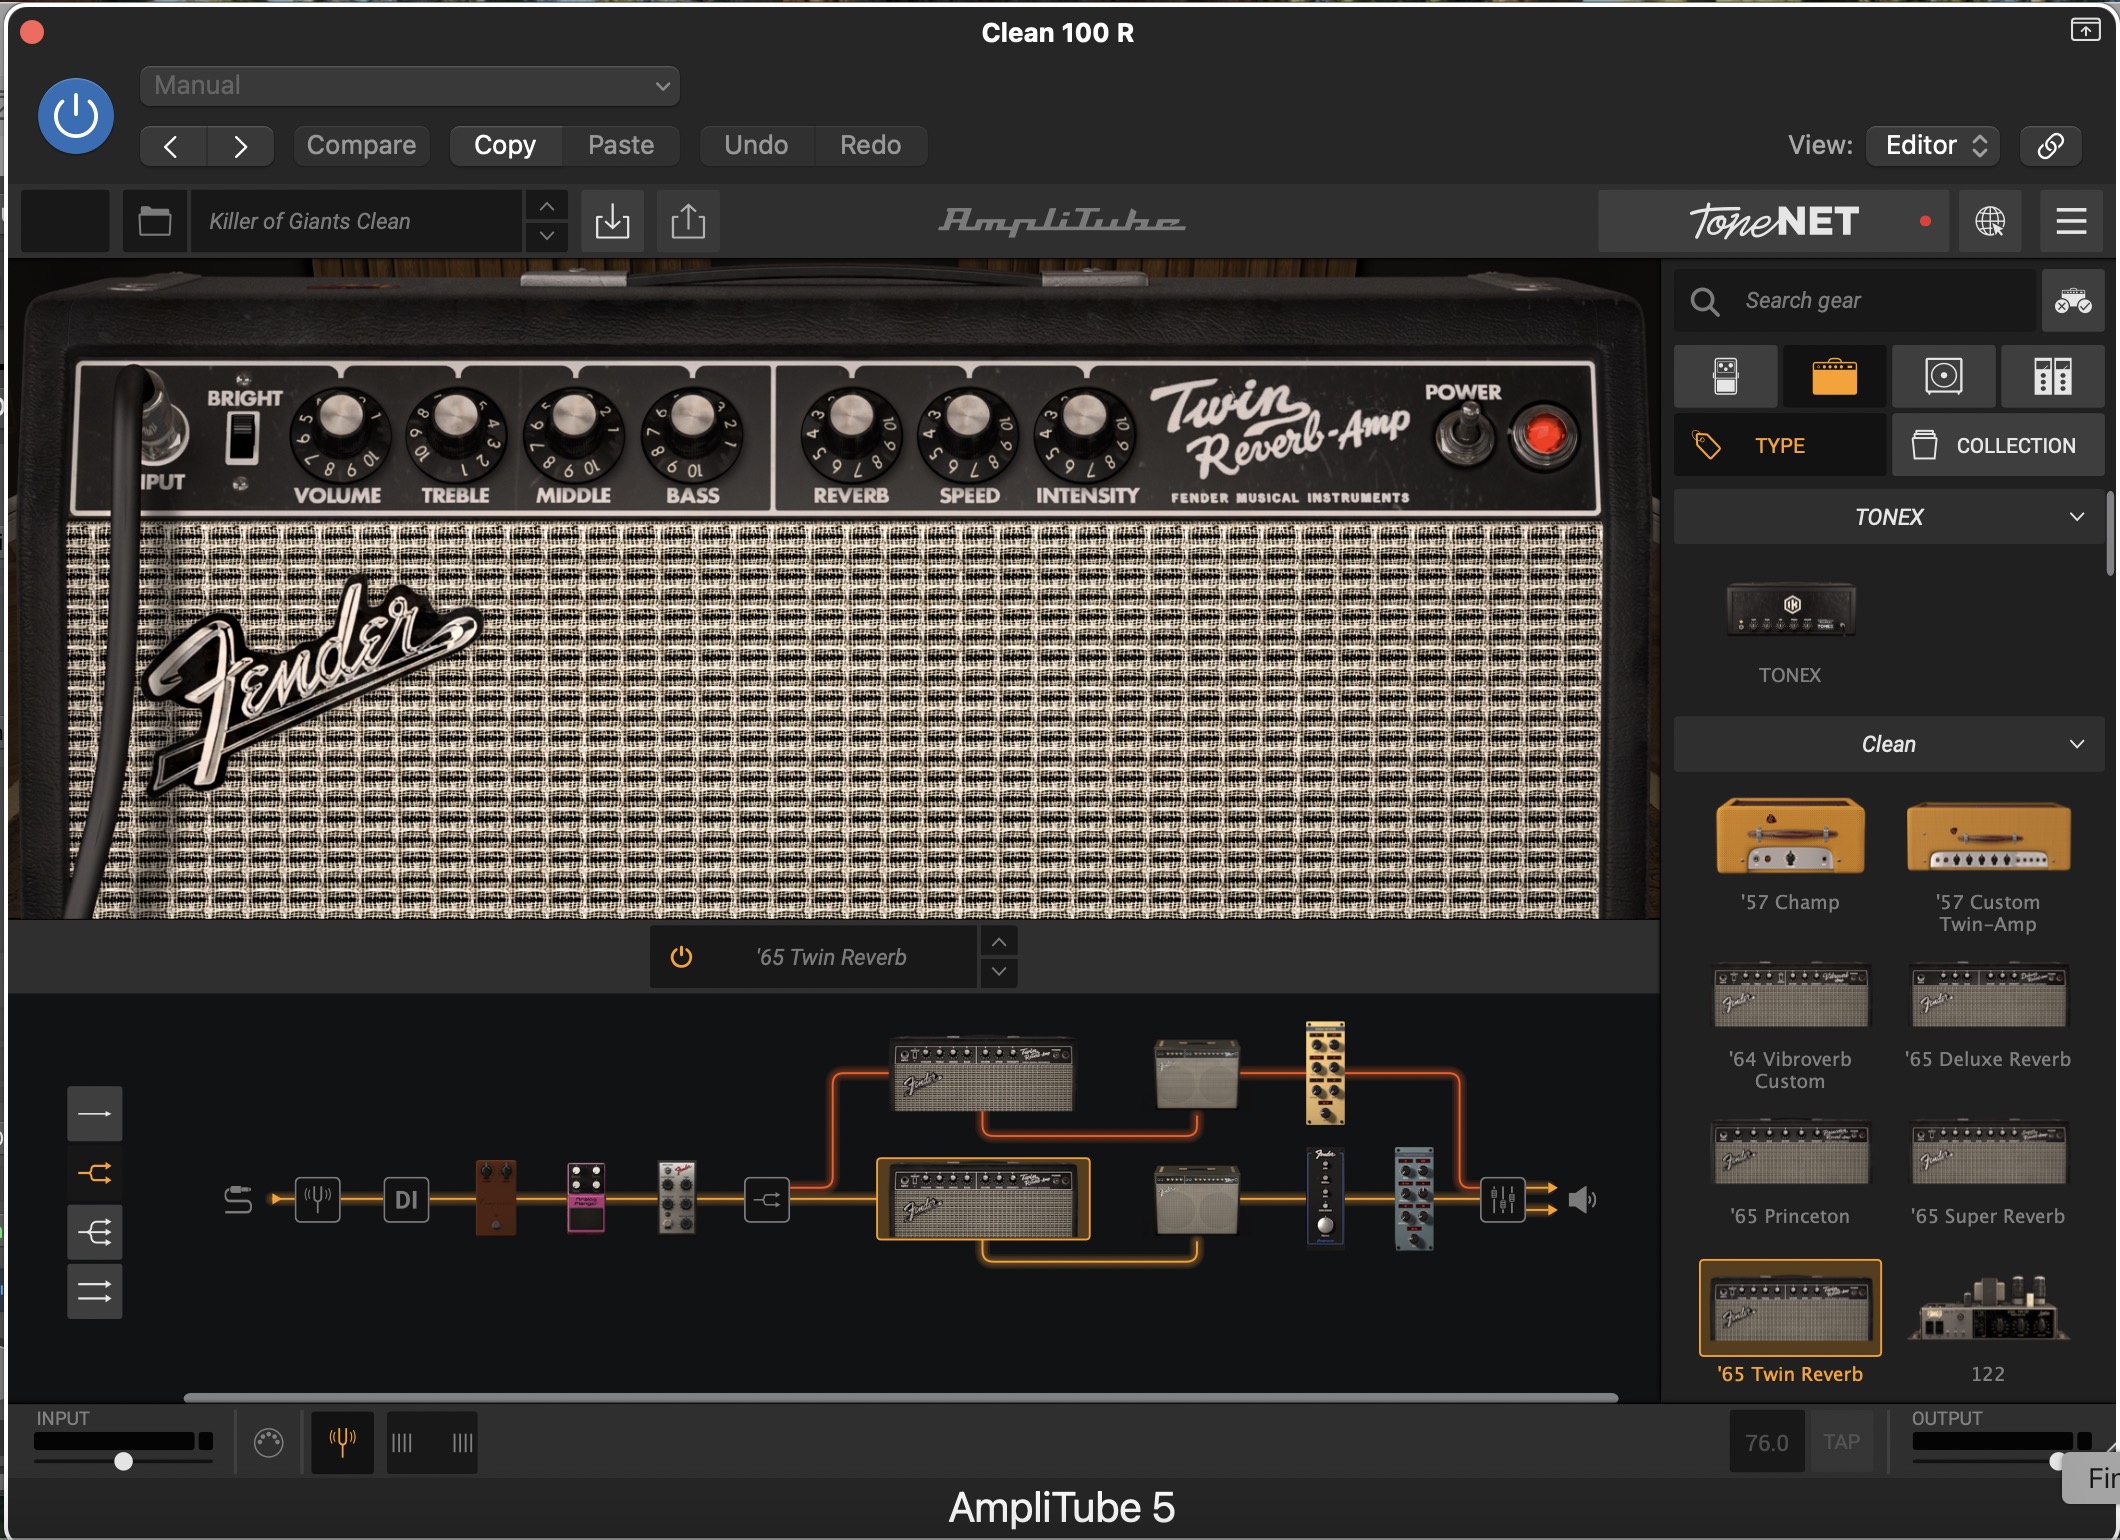Toggle the '65 Twin Reverb power icon
Viewport: 2120px width, 1540px height.
681,958
